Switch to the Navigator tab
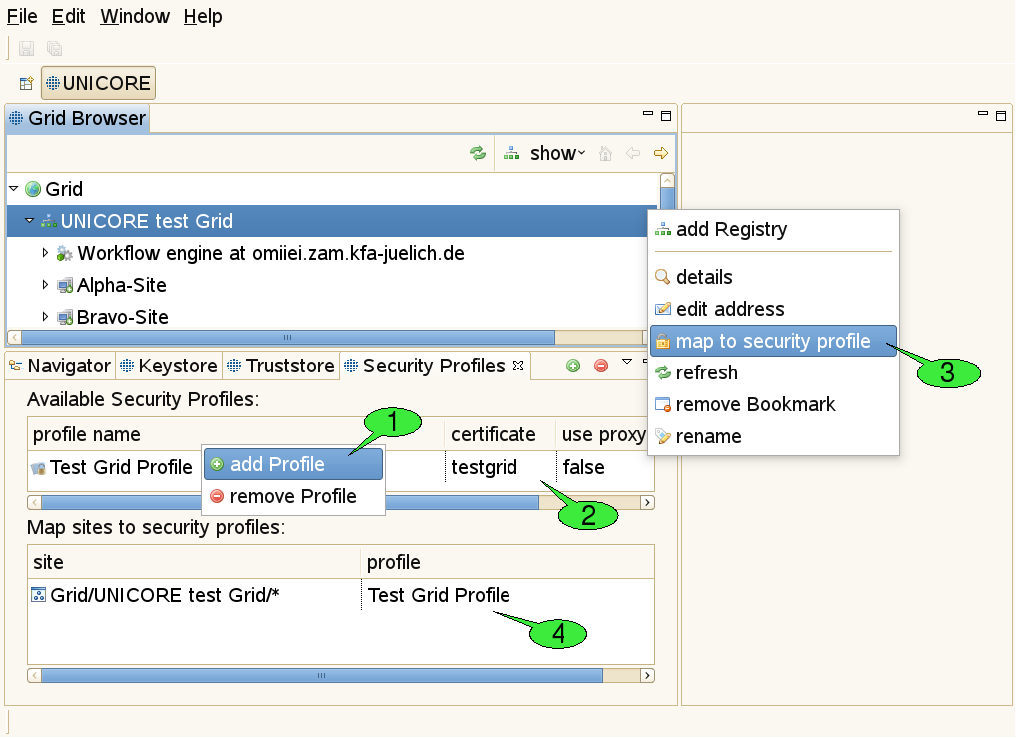The image size is (1016, 738). pos(60,366)
